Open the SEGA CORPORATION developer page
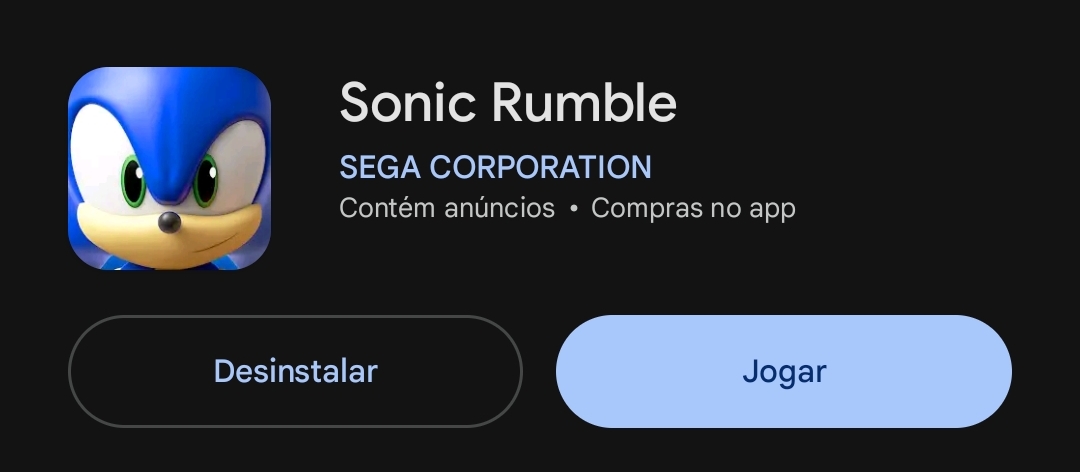 (495, 166)
